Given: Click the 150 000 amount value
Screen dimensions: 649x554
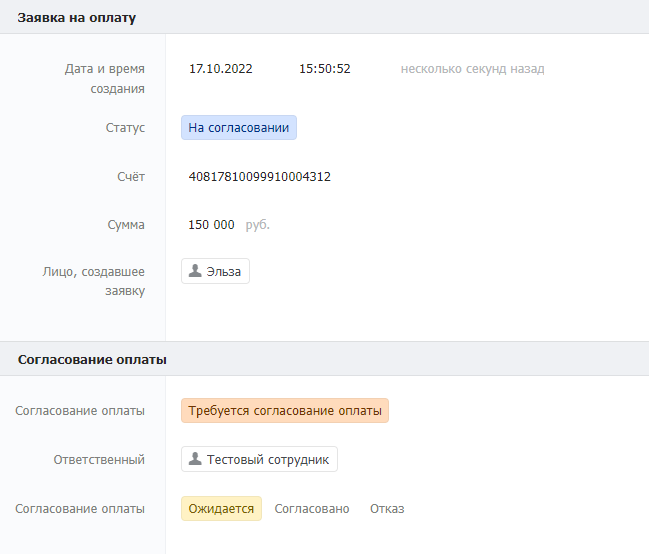Looking at the screenshot, I should [x=211, y=225].
